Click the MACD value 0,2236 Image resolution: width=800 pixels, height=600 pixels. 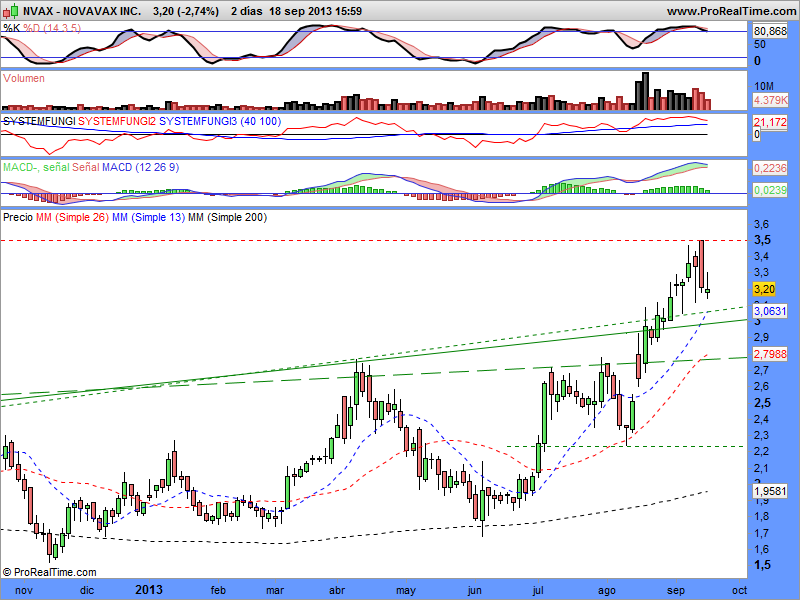click(770, 168)
